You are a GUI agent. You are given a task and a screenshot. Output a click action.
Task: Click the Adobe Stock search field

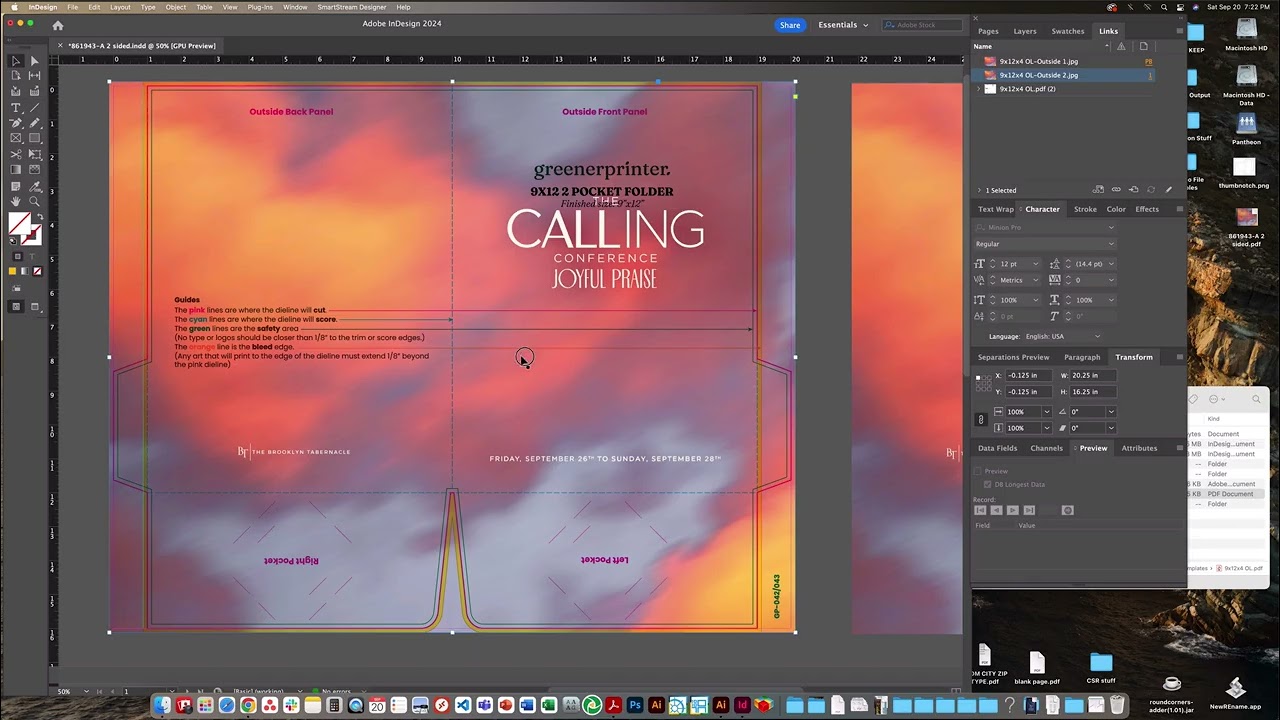point(921,25)
